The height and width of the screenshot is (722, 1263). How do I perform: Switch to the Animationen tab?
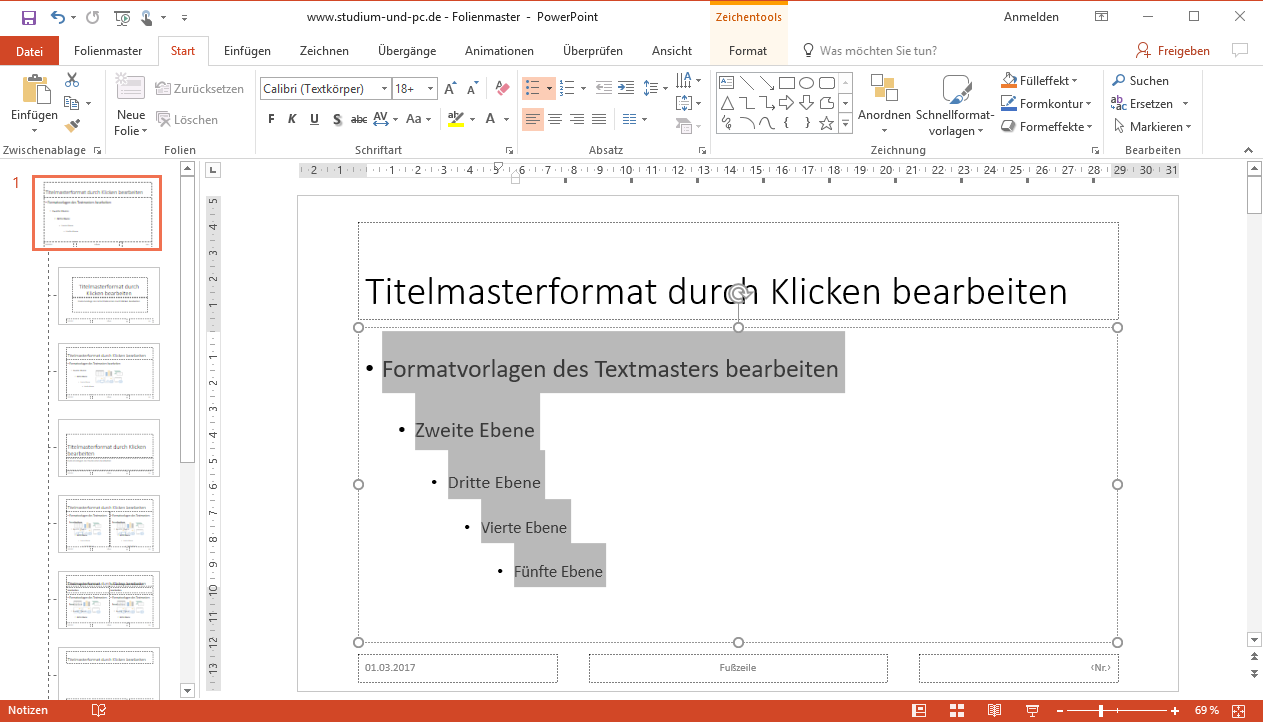[499, 51]
